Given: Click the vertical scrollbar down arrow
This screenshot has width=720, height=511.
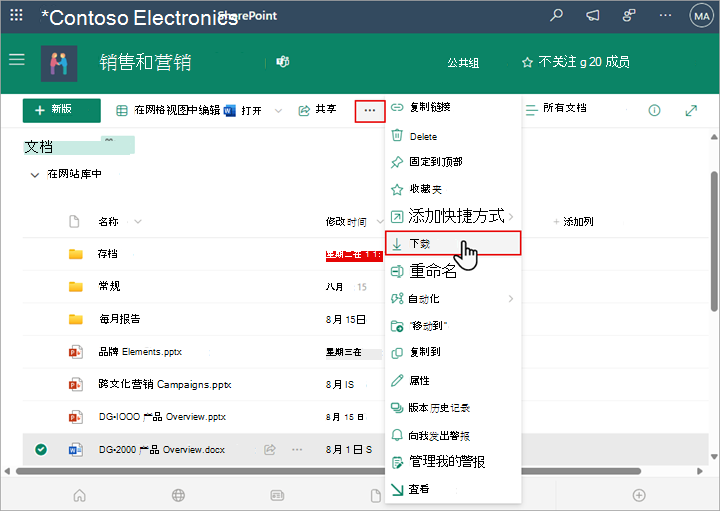Looking at the screenshot, I should pyautogui.click(x=714, y=456).
